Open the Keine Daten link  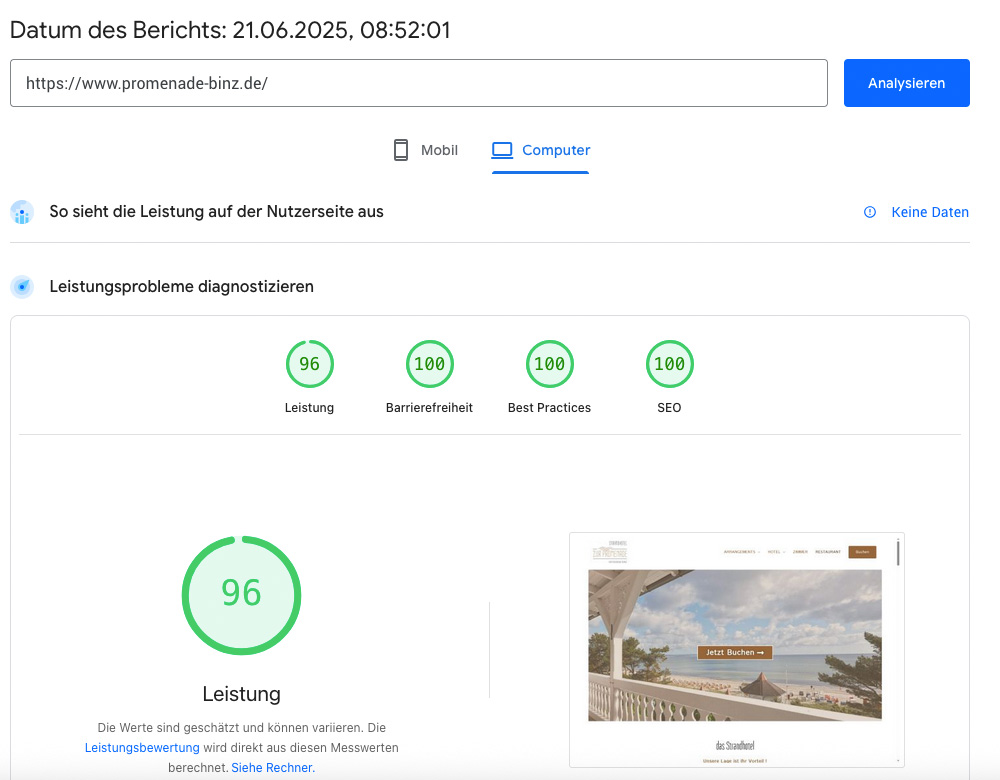pyautogui.click(x=930, y=212)
